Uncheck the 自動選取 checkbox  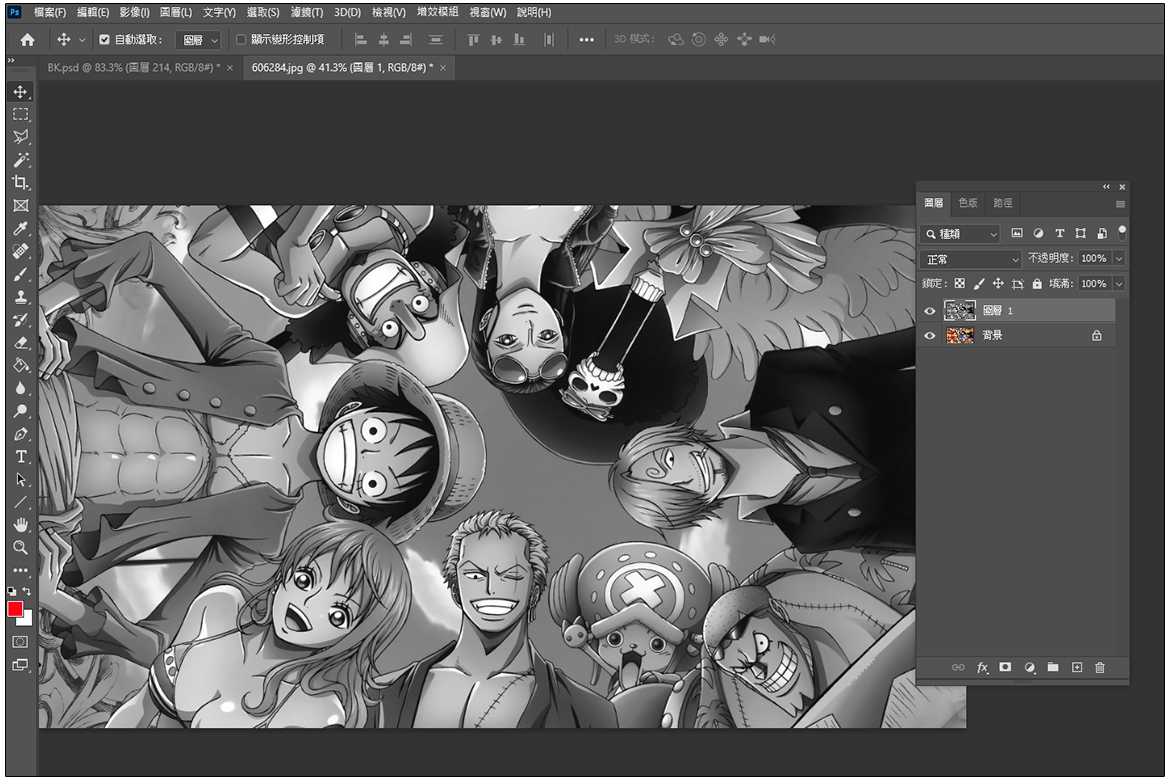click(105, 40)
